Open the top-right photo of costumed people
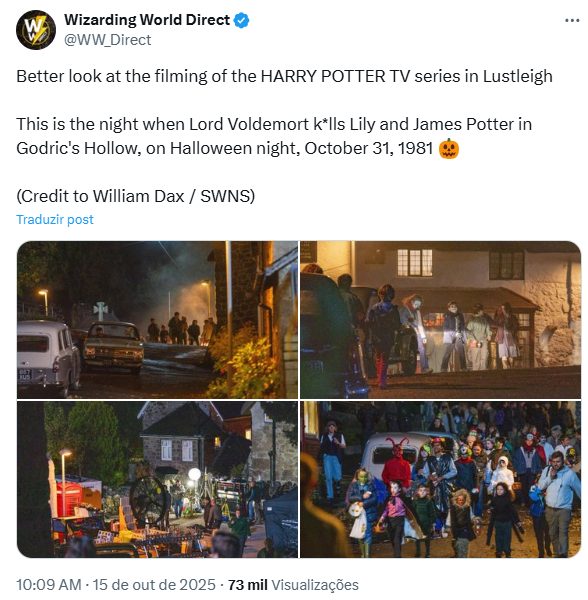Screen dimensions: 588x600 coord(440,320)
